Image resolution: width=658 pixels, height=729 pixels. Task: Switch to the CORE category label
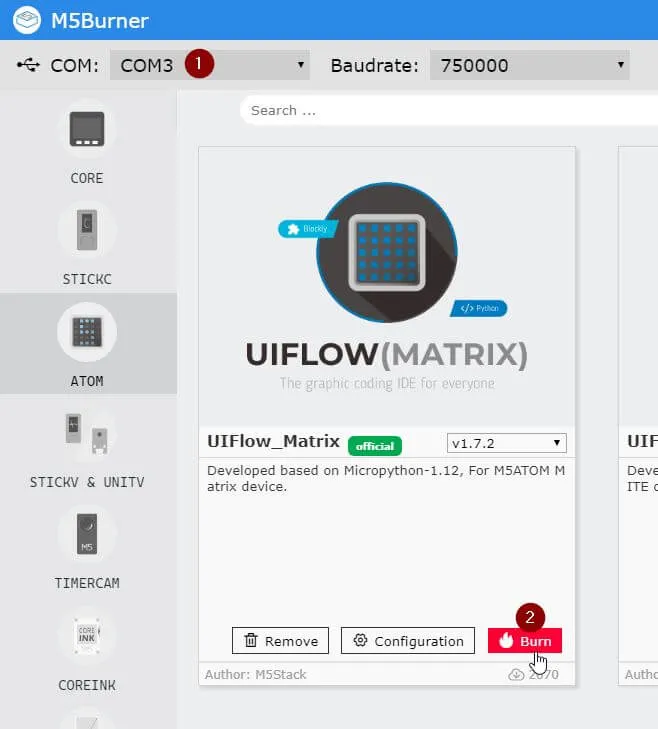click(x=87, y=178)
